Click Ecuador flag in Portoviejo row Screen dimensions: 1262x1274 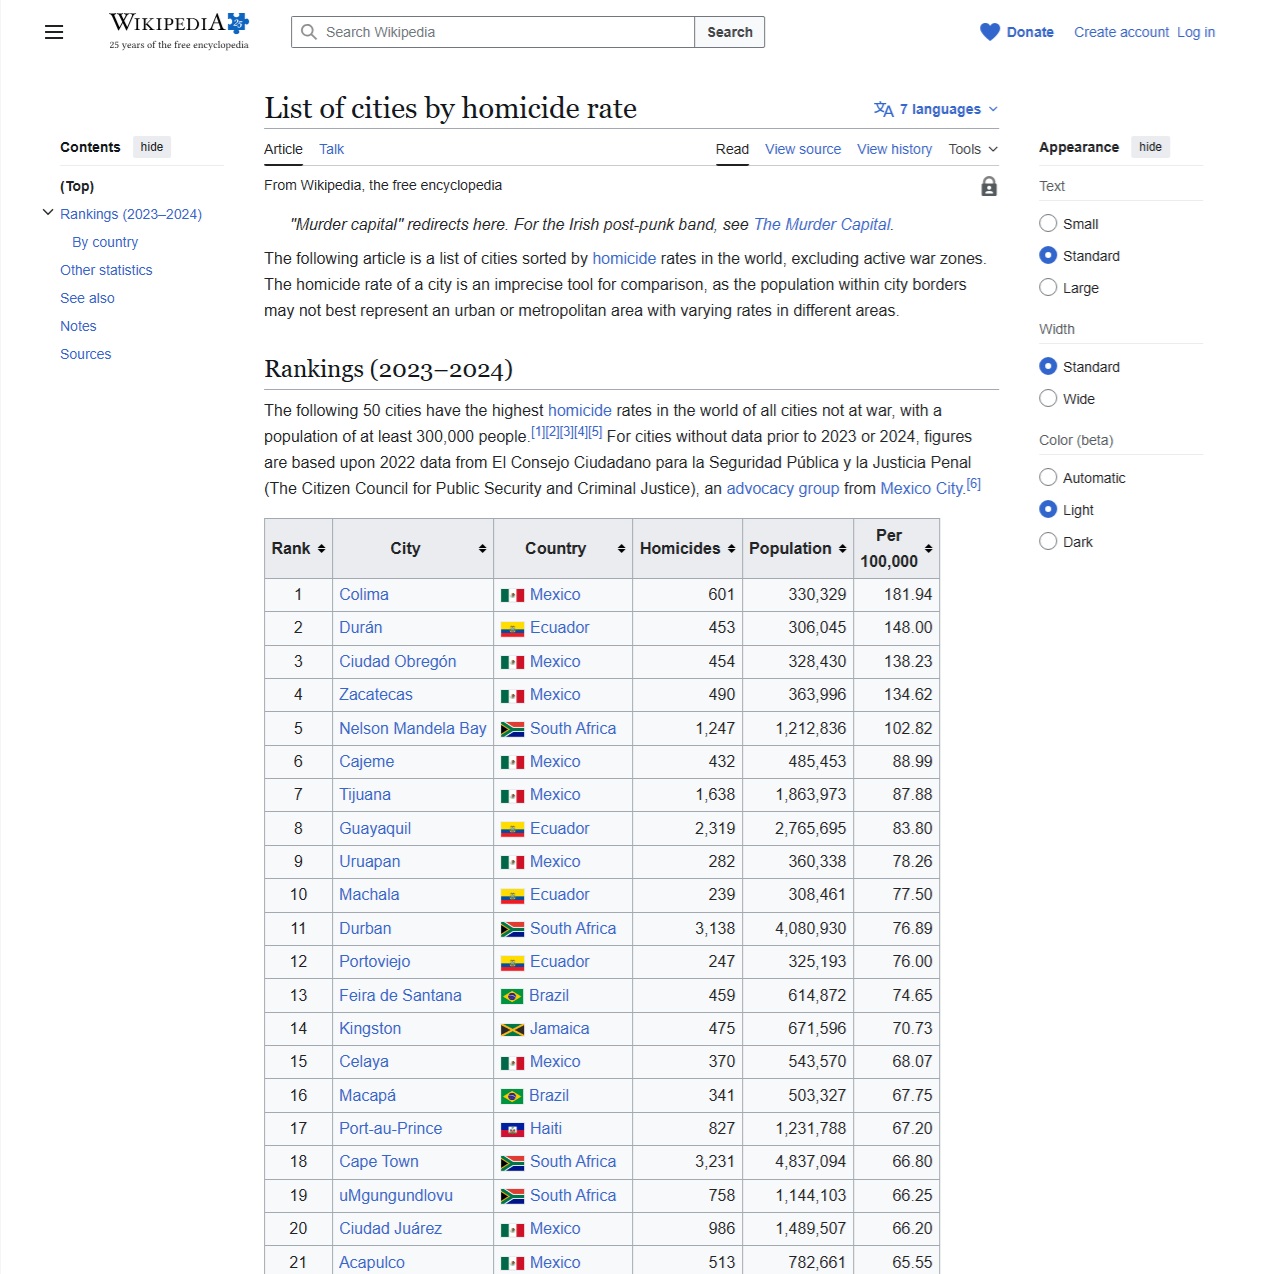[512, 963]
